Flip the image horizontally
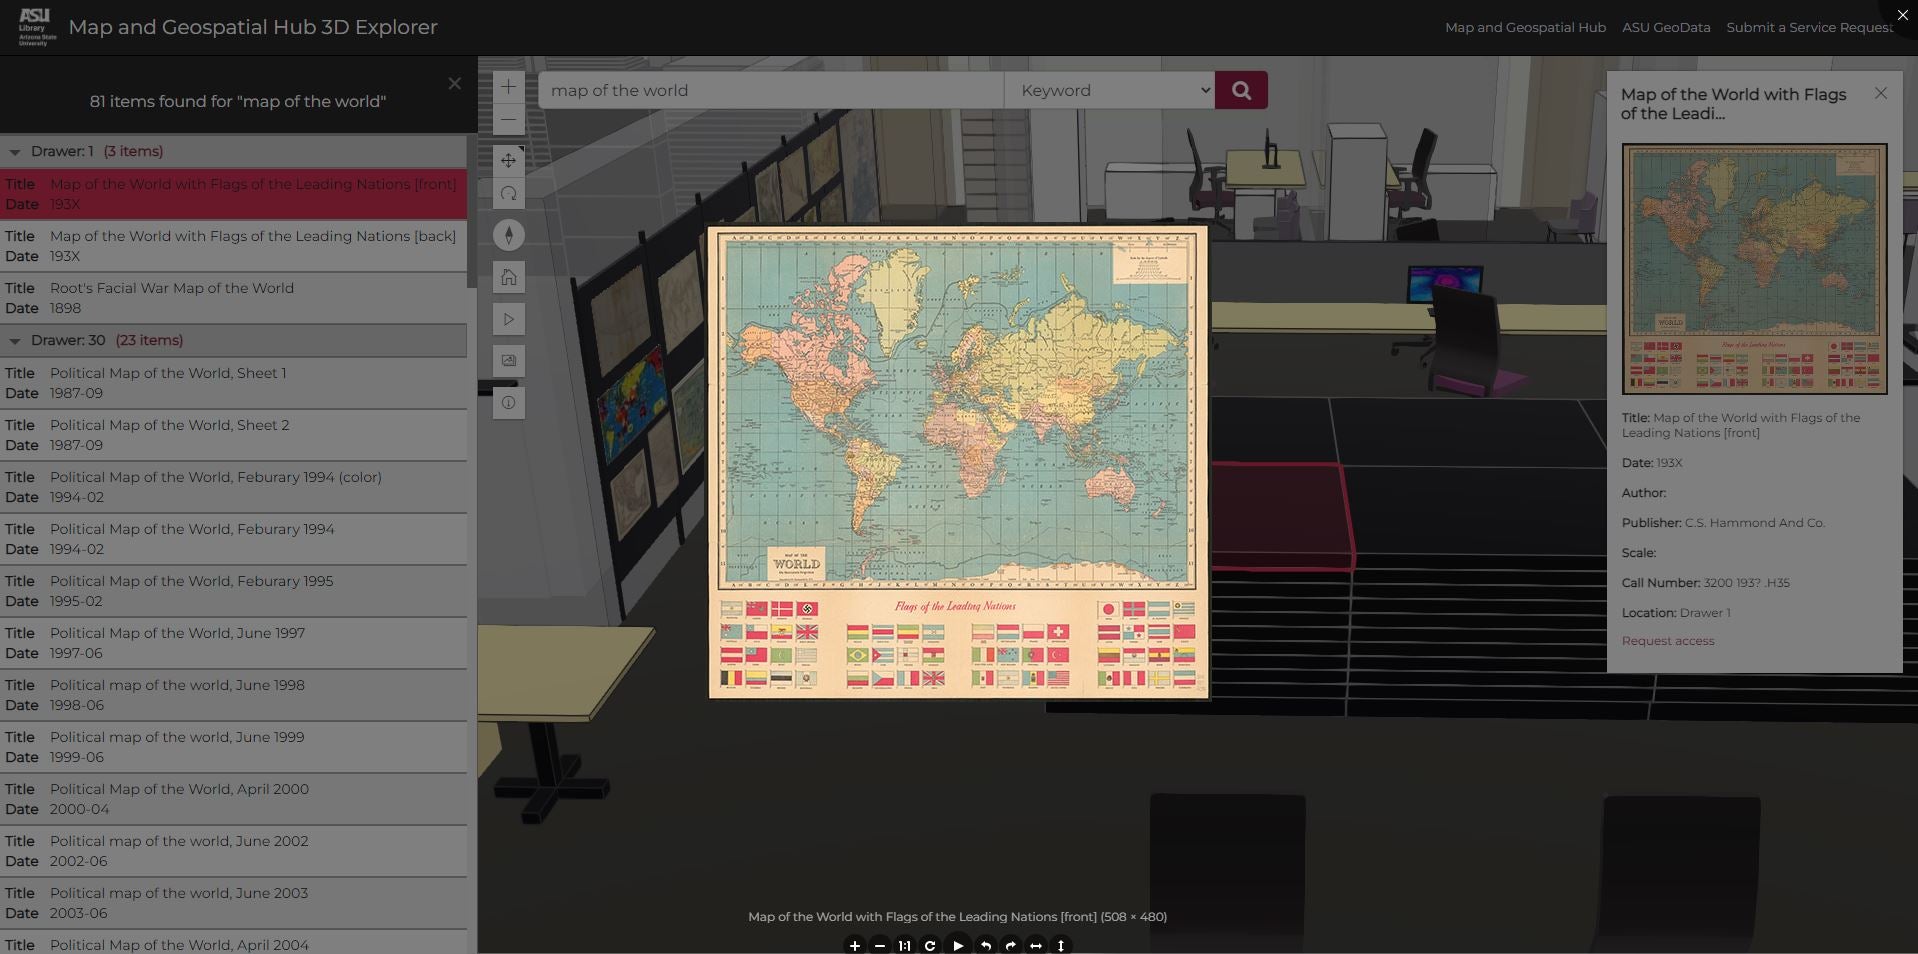This screenshot has height=954, width=1918. point(1036,945)
